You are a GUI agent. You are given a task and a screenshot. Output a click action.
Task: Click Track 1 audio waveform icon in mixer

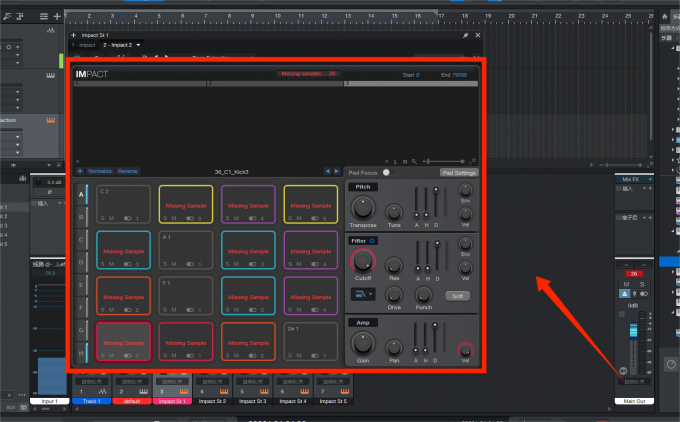click(x=102, y=391)
